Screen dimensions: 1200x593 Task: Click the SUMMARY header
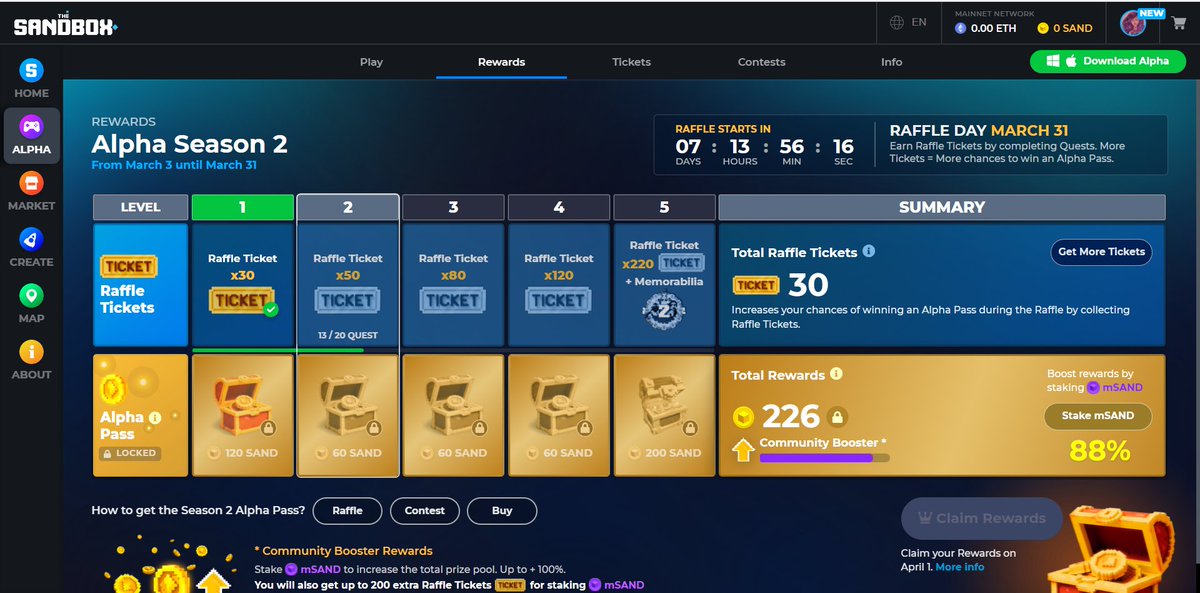[x=941, y=207]
